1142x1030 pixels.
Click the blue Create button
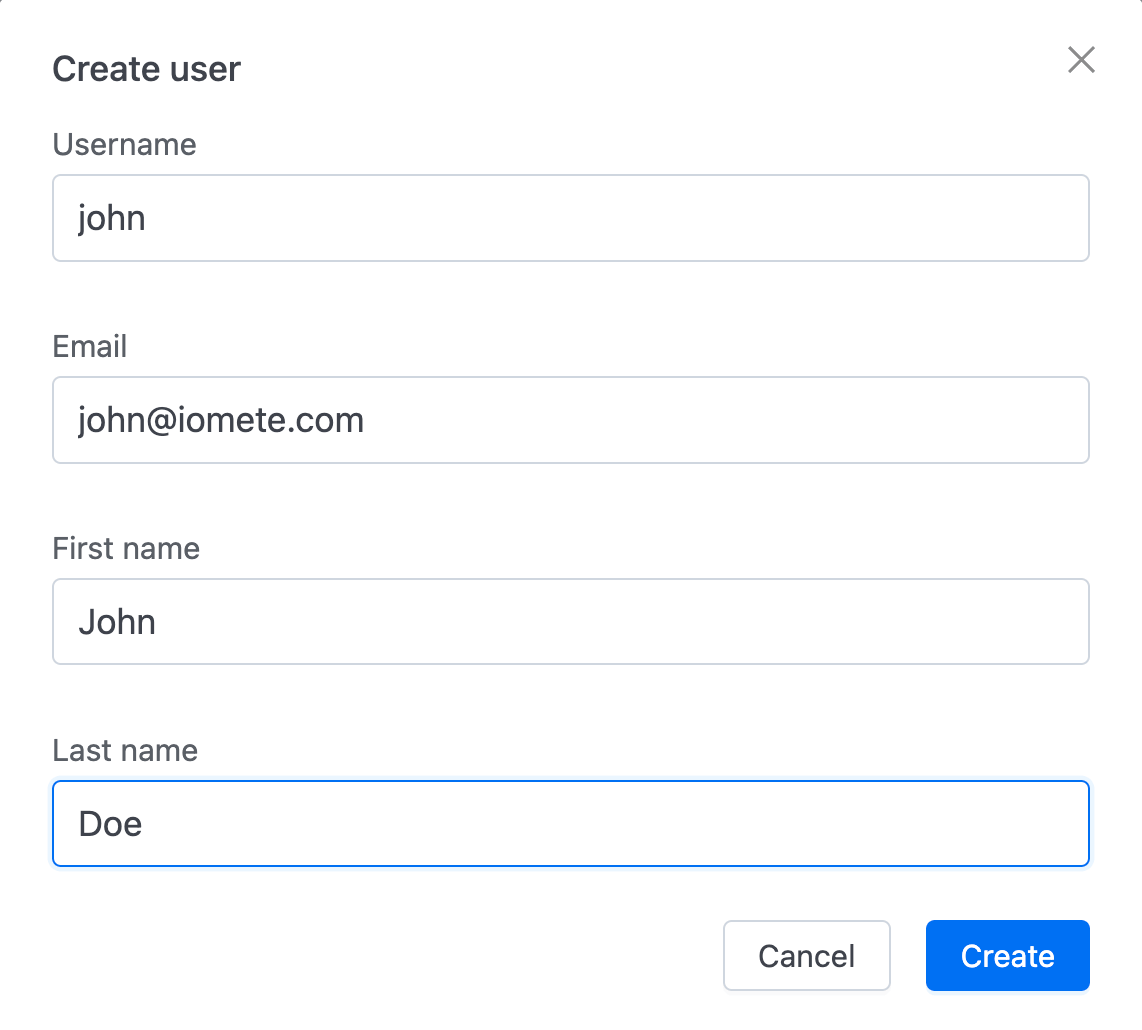pyautogui.click(x=1007, y=955)
